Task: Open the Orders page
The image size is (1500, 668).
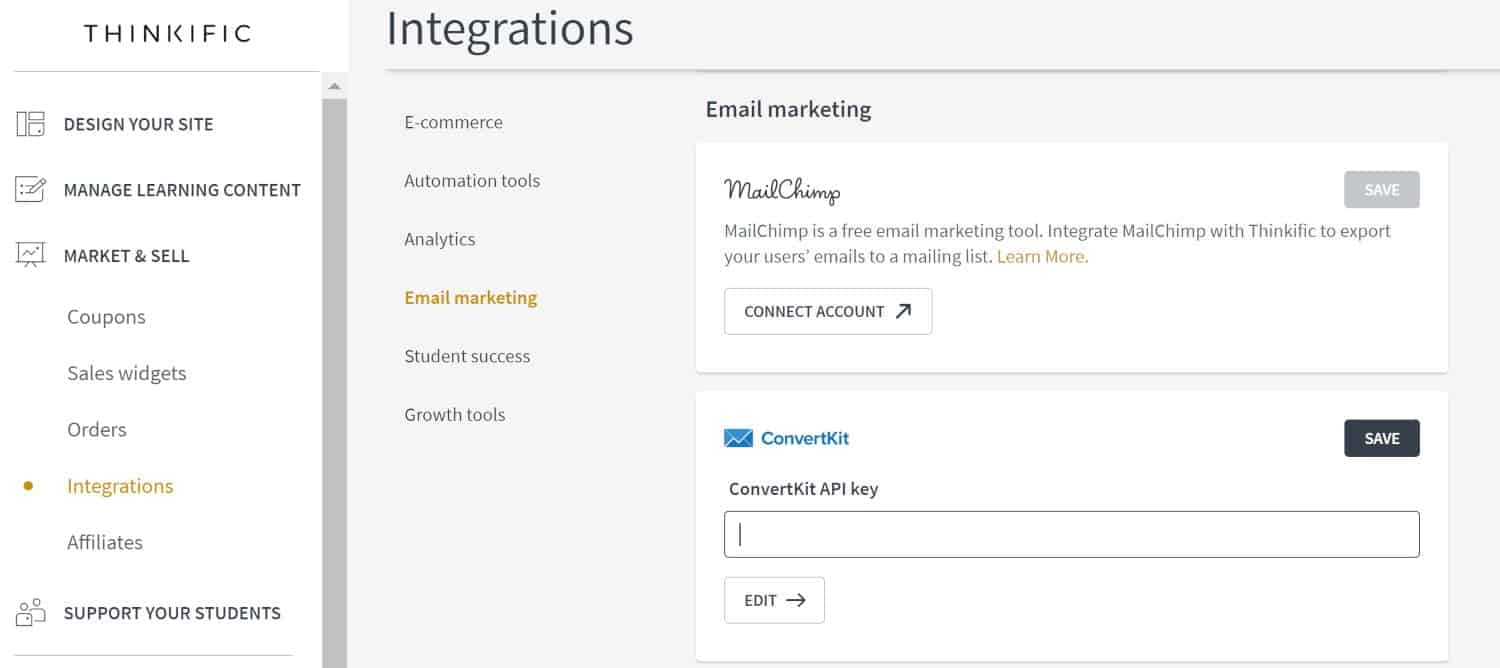Action: point(97,429)
